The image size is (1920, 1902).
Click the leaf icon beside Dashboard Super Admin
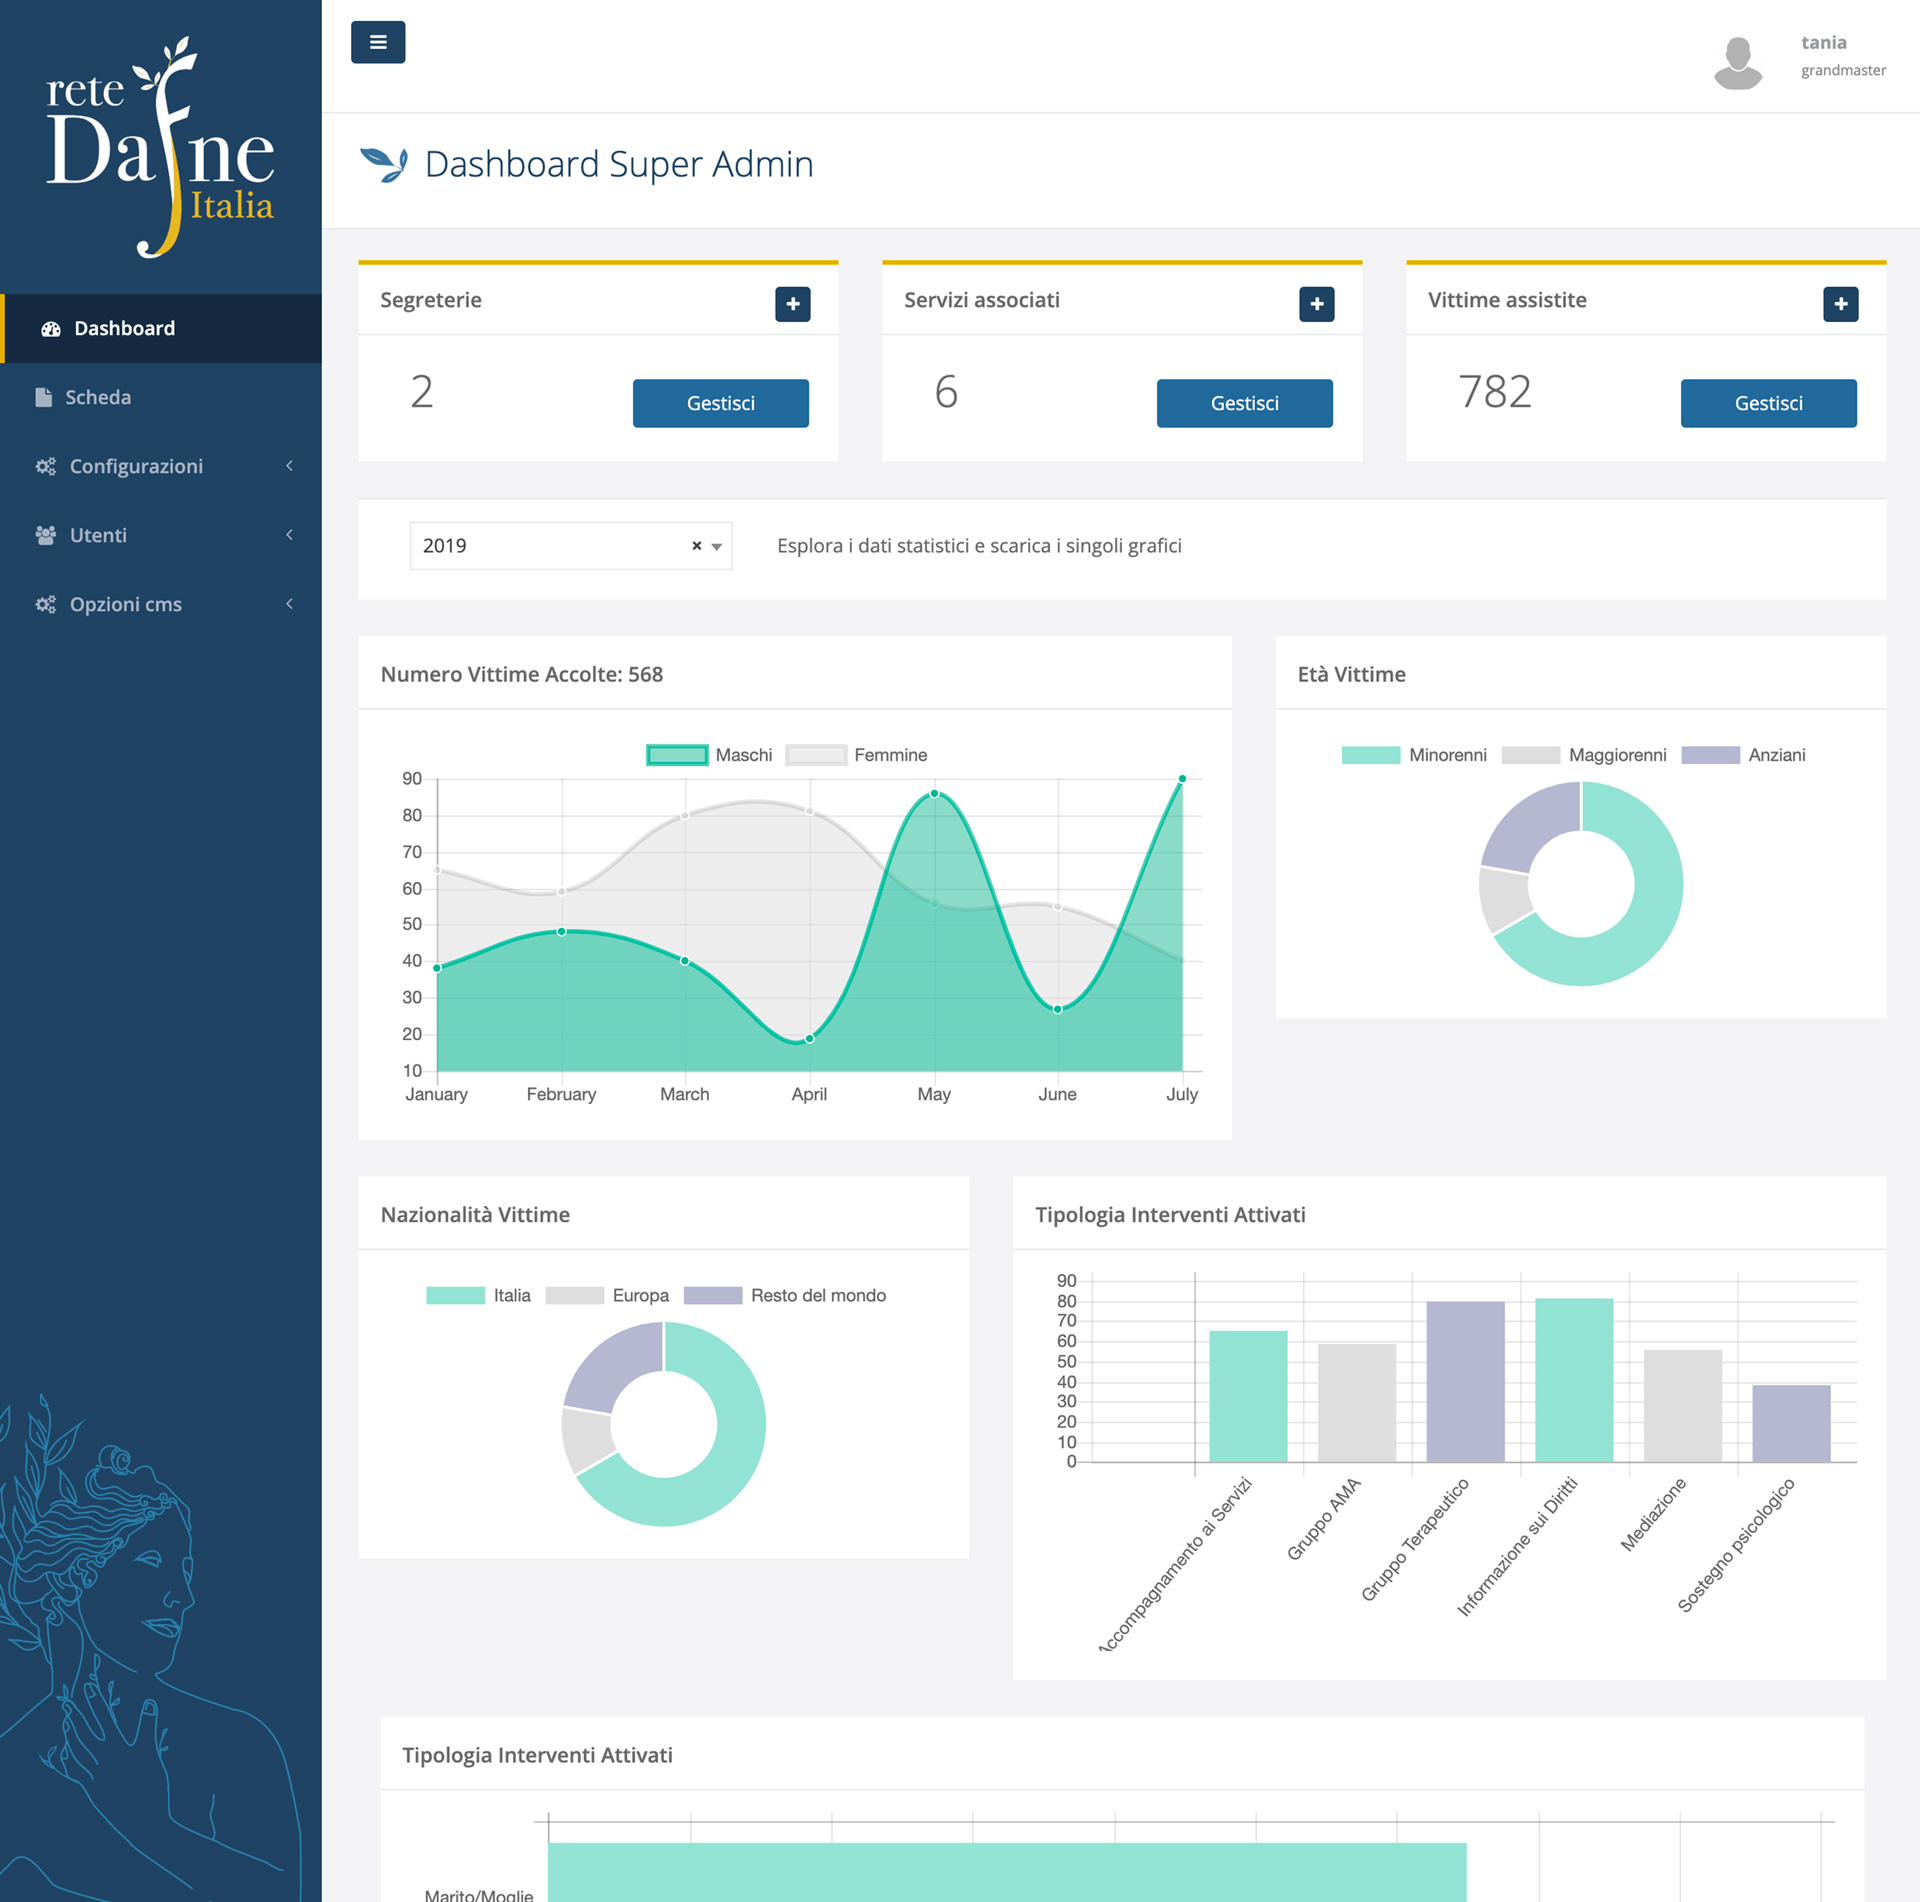[384, 164]
